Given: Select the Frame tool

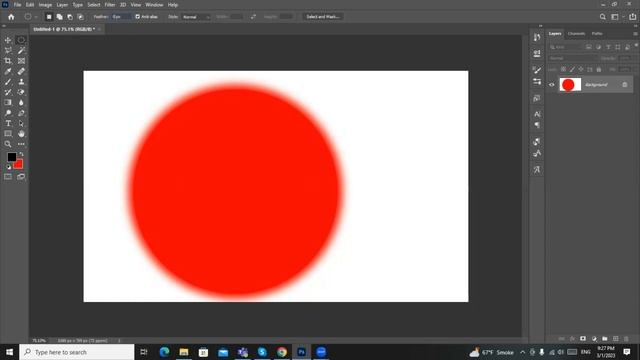Looking at the screenshot, I should pyautogui.click(x=21, y=61).
